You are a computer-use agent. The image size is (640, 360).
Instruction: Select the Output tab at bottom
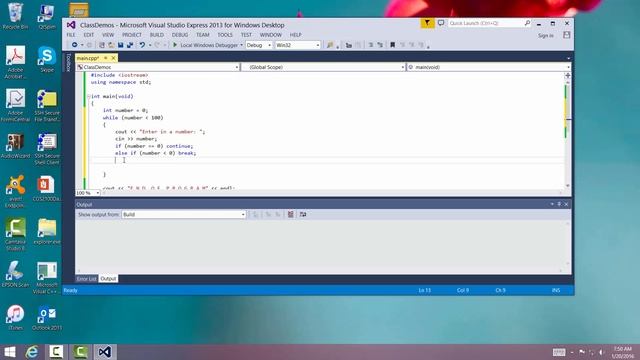point(108,279)
